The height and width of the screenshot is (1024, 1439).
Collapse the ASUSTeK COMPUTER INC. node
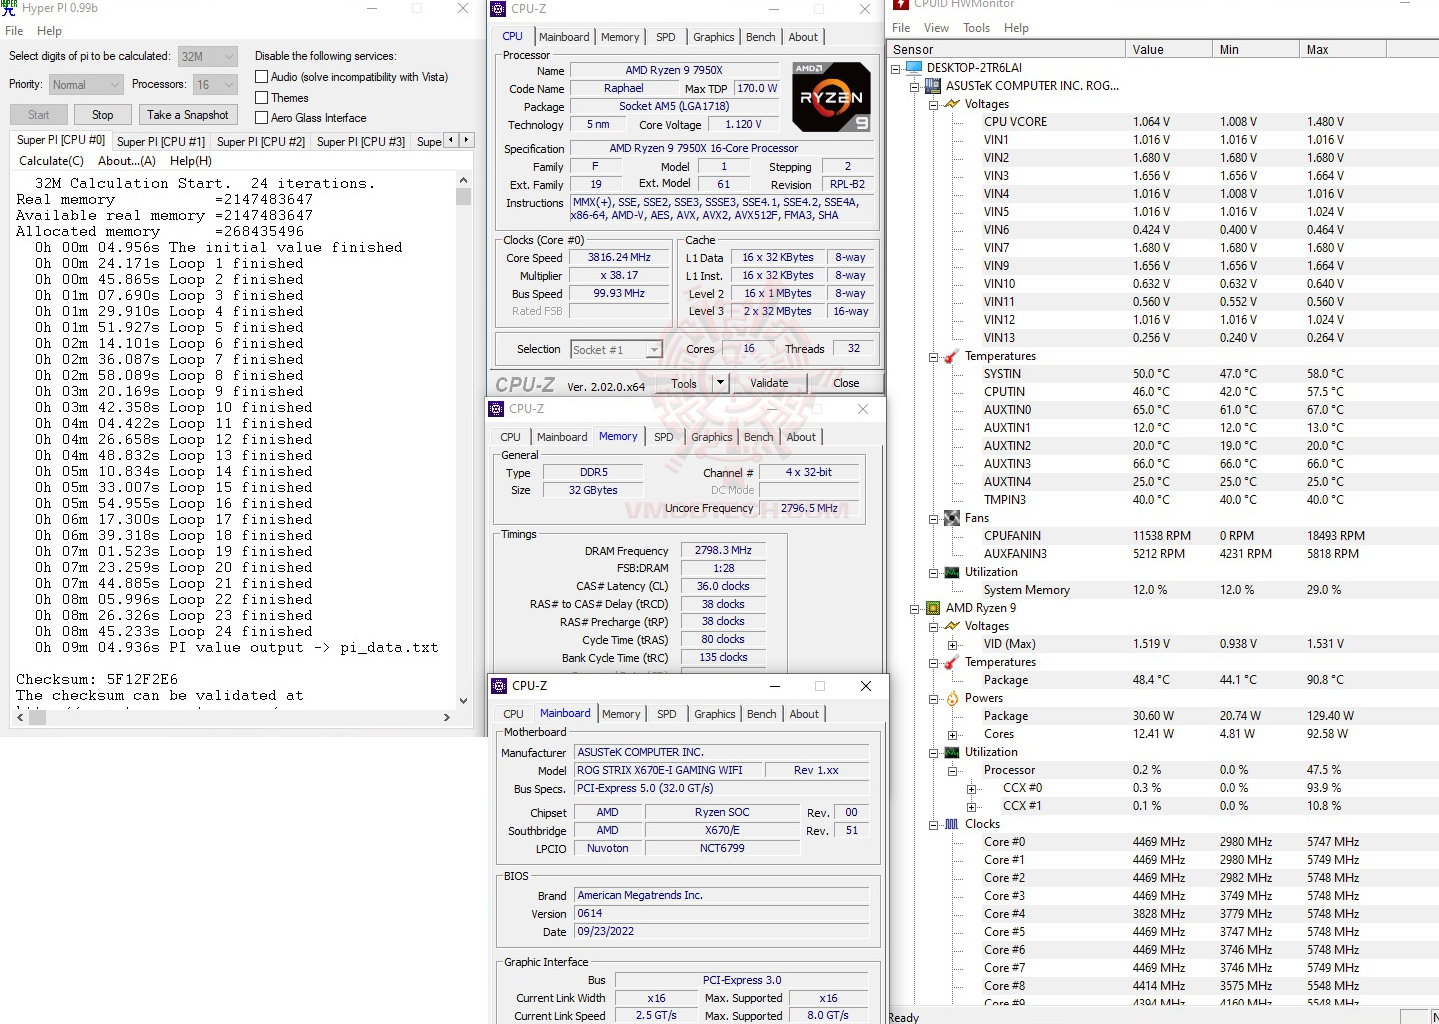click(914, 87)
